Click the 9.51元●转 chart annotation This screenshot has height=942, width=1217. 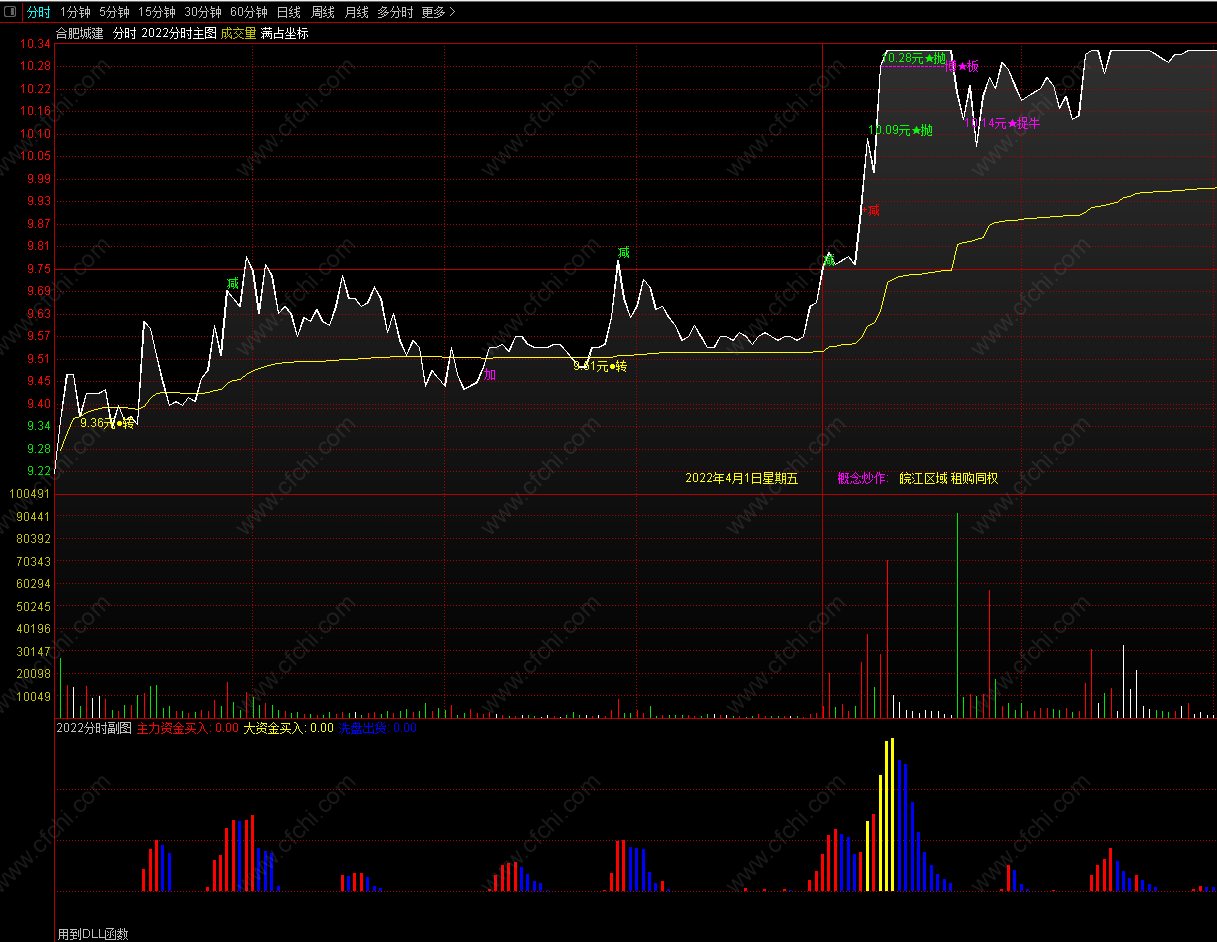click(x=600, y=367)
